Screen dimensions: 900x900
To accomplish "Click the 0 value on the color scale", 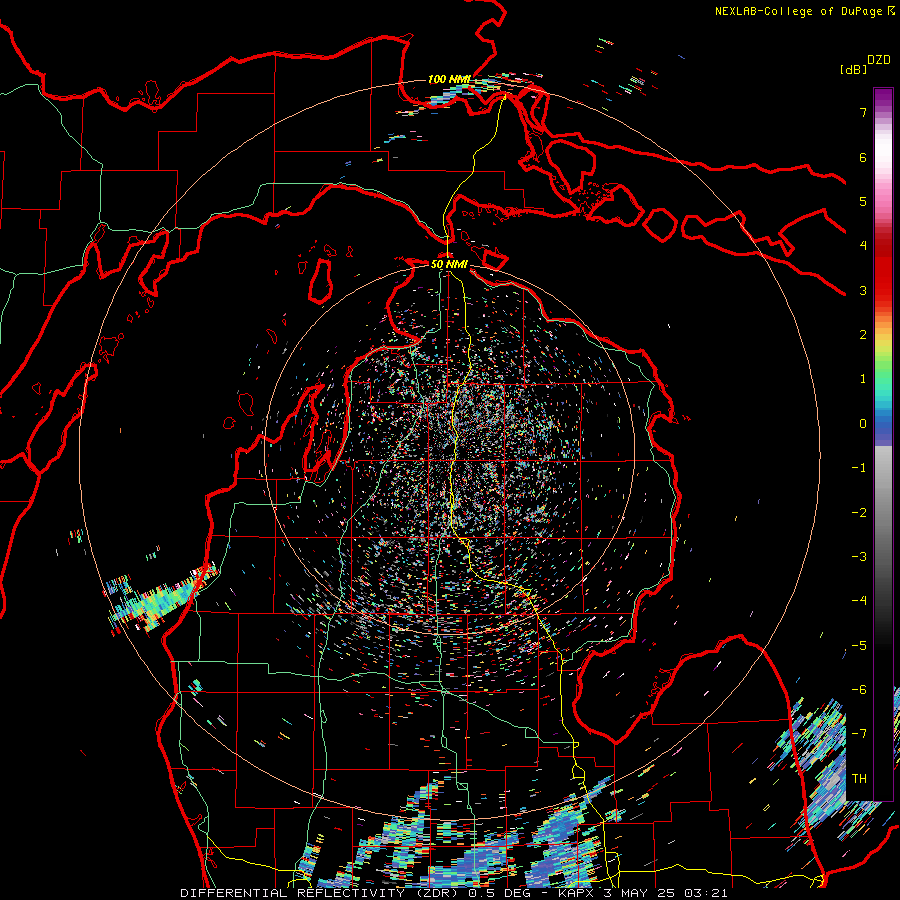I will click(x=863, y=424).
